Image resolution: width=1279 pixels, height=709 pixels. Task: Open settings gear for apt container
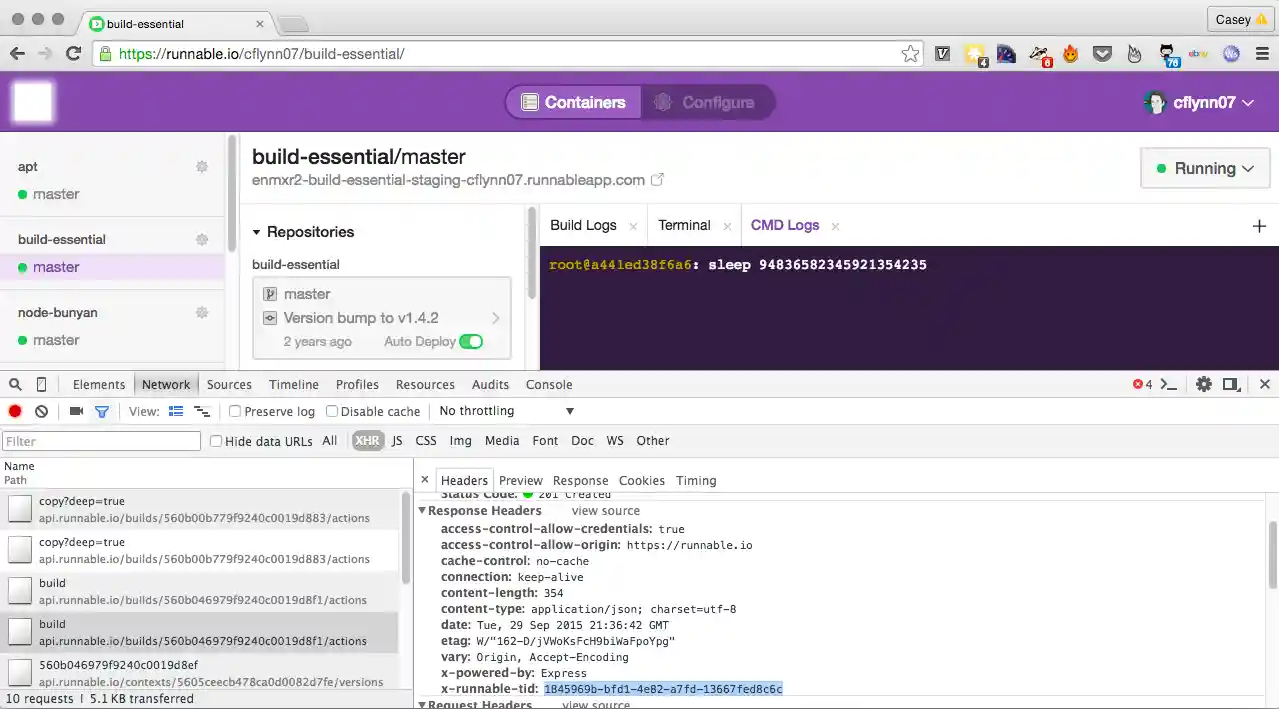point(202,167)
